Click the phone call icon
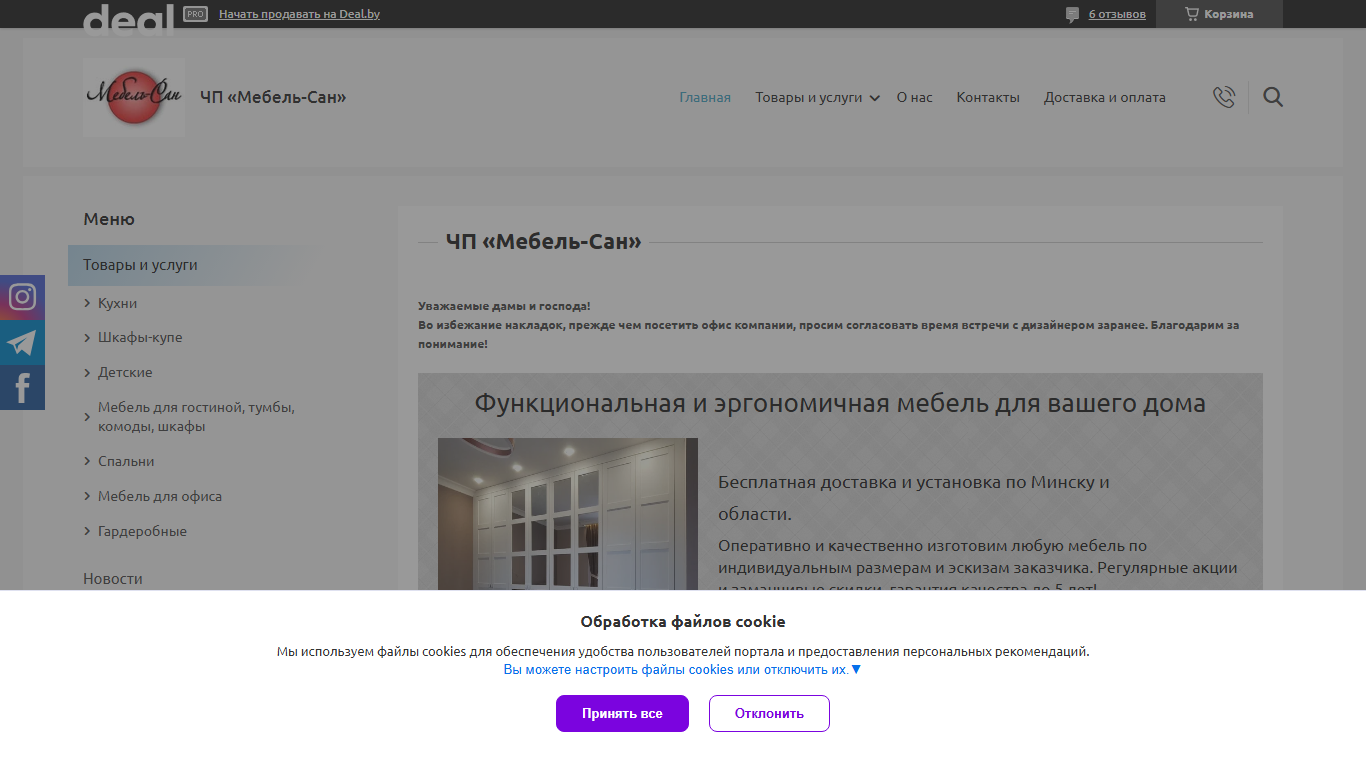 tap(1224, 97)
